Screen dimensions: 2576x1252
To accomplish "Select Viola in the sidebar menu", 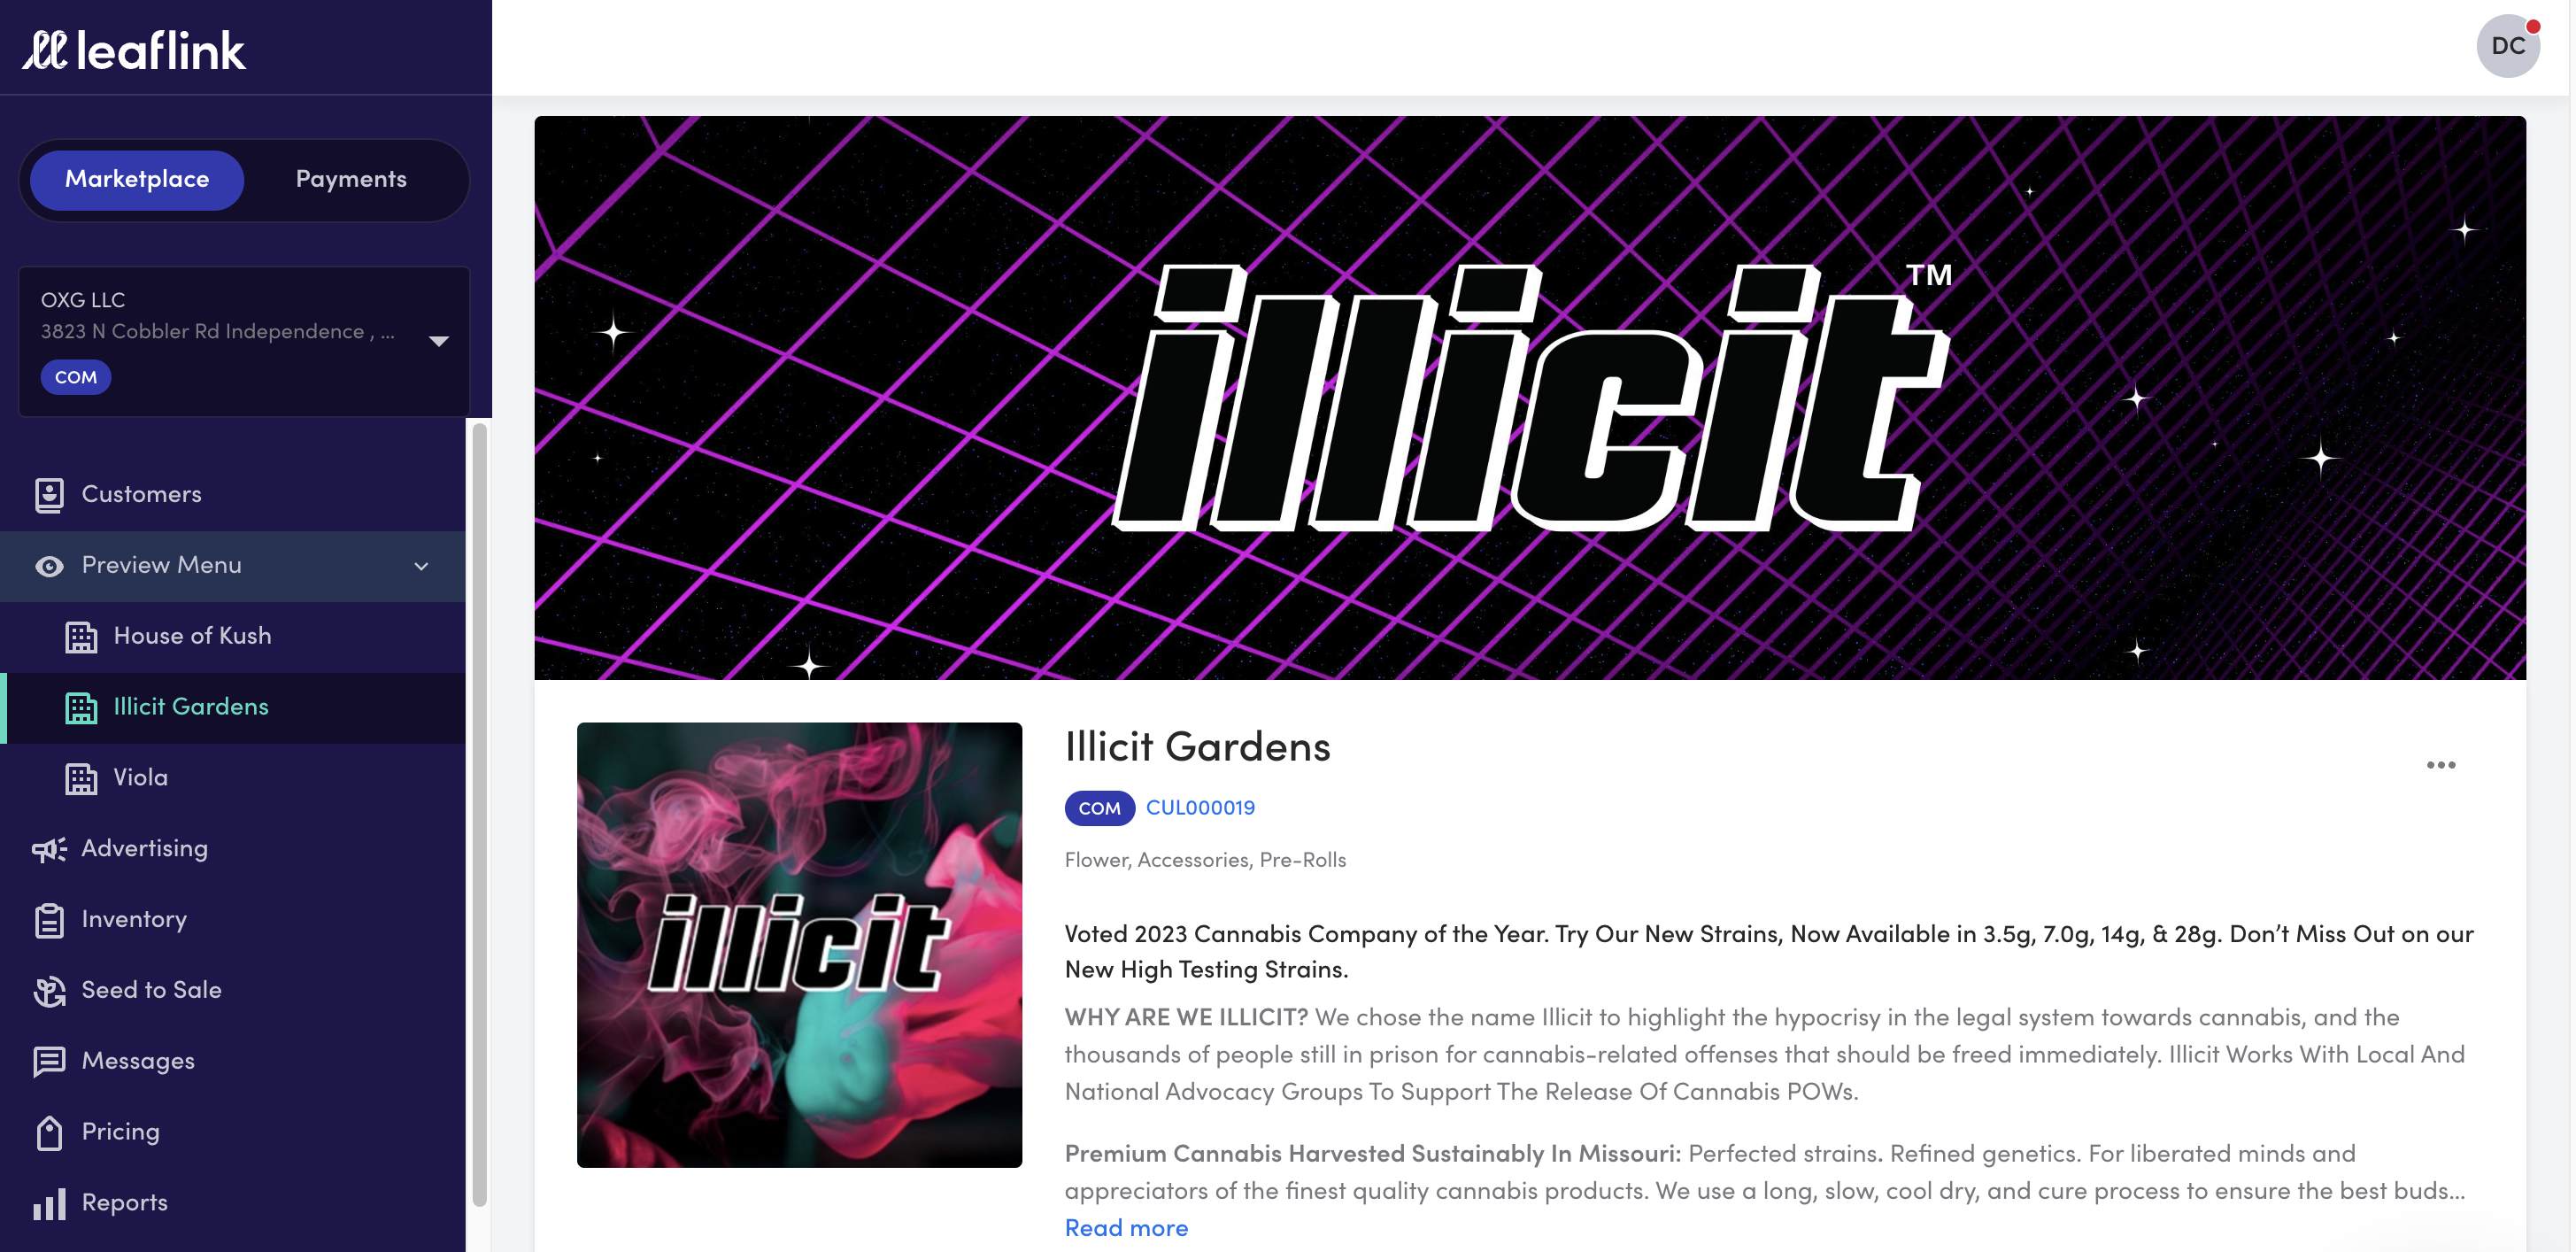I will [140, 776].
